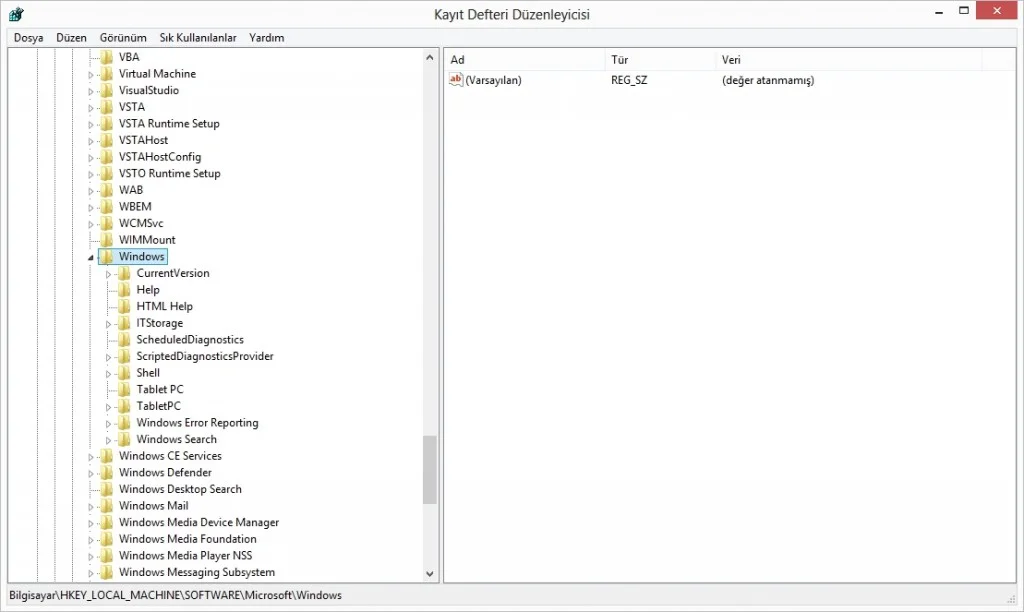Viewport: 1024px width, 612px height.
Task: Select the VSTA key label
Action: [132, 106]
